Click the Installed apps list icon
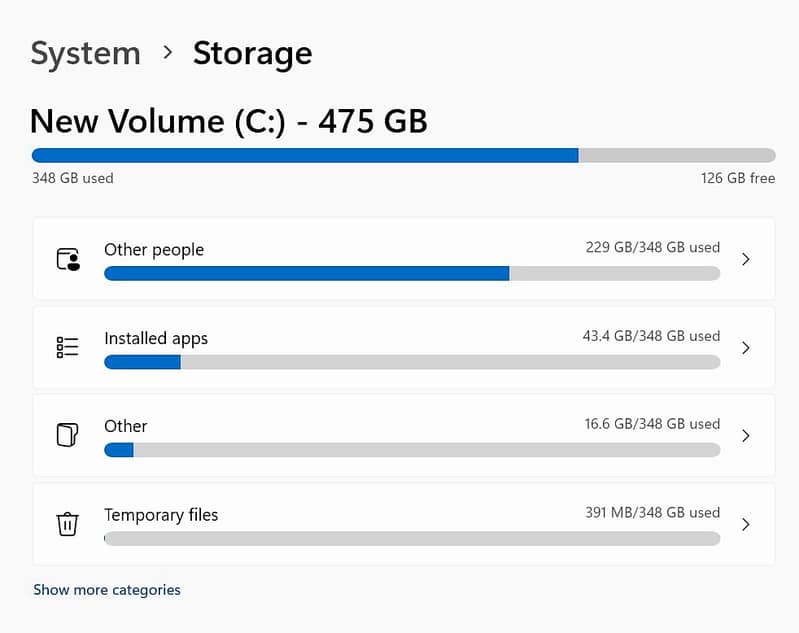The image size is (799, 633). point(67,347)
